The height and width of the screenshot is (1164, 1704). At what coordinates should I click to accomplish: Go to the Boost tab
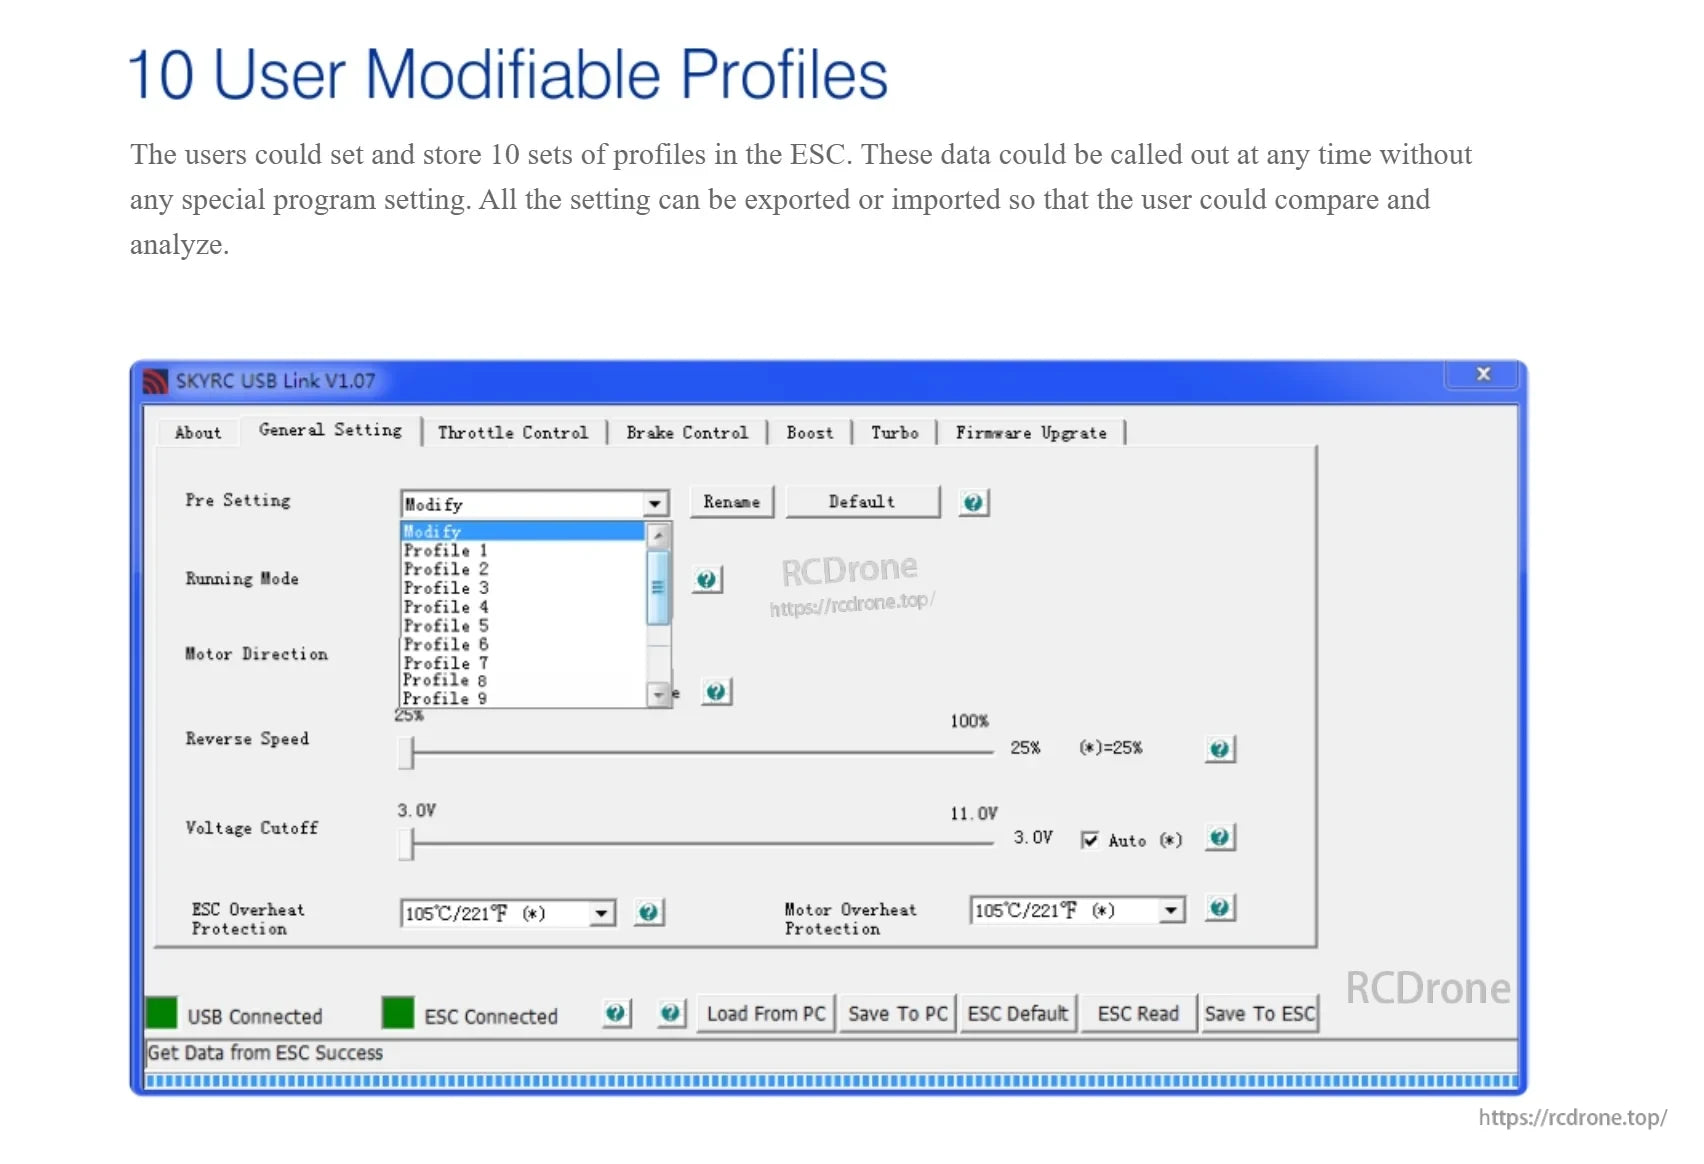point(809,433)
